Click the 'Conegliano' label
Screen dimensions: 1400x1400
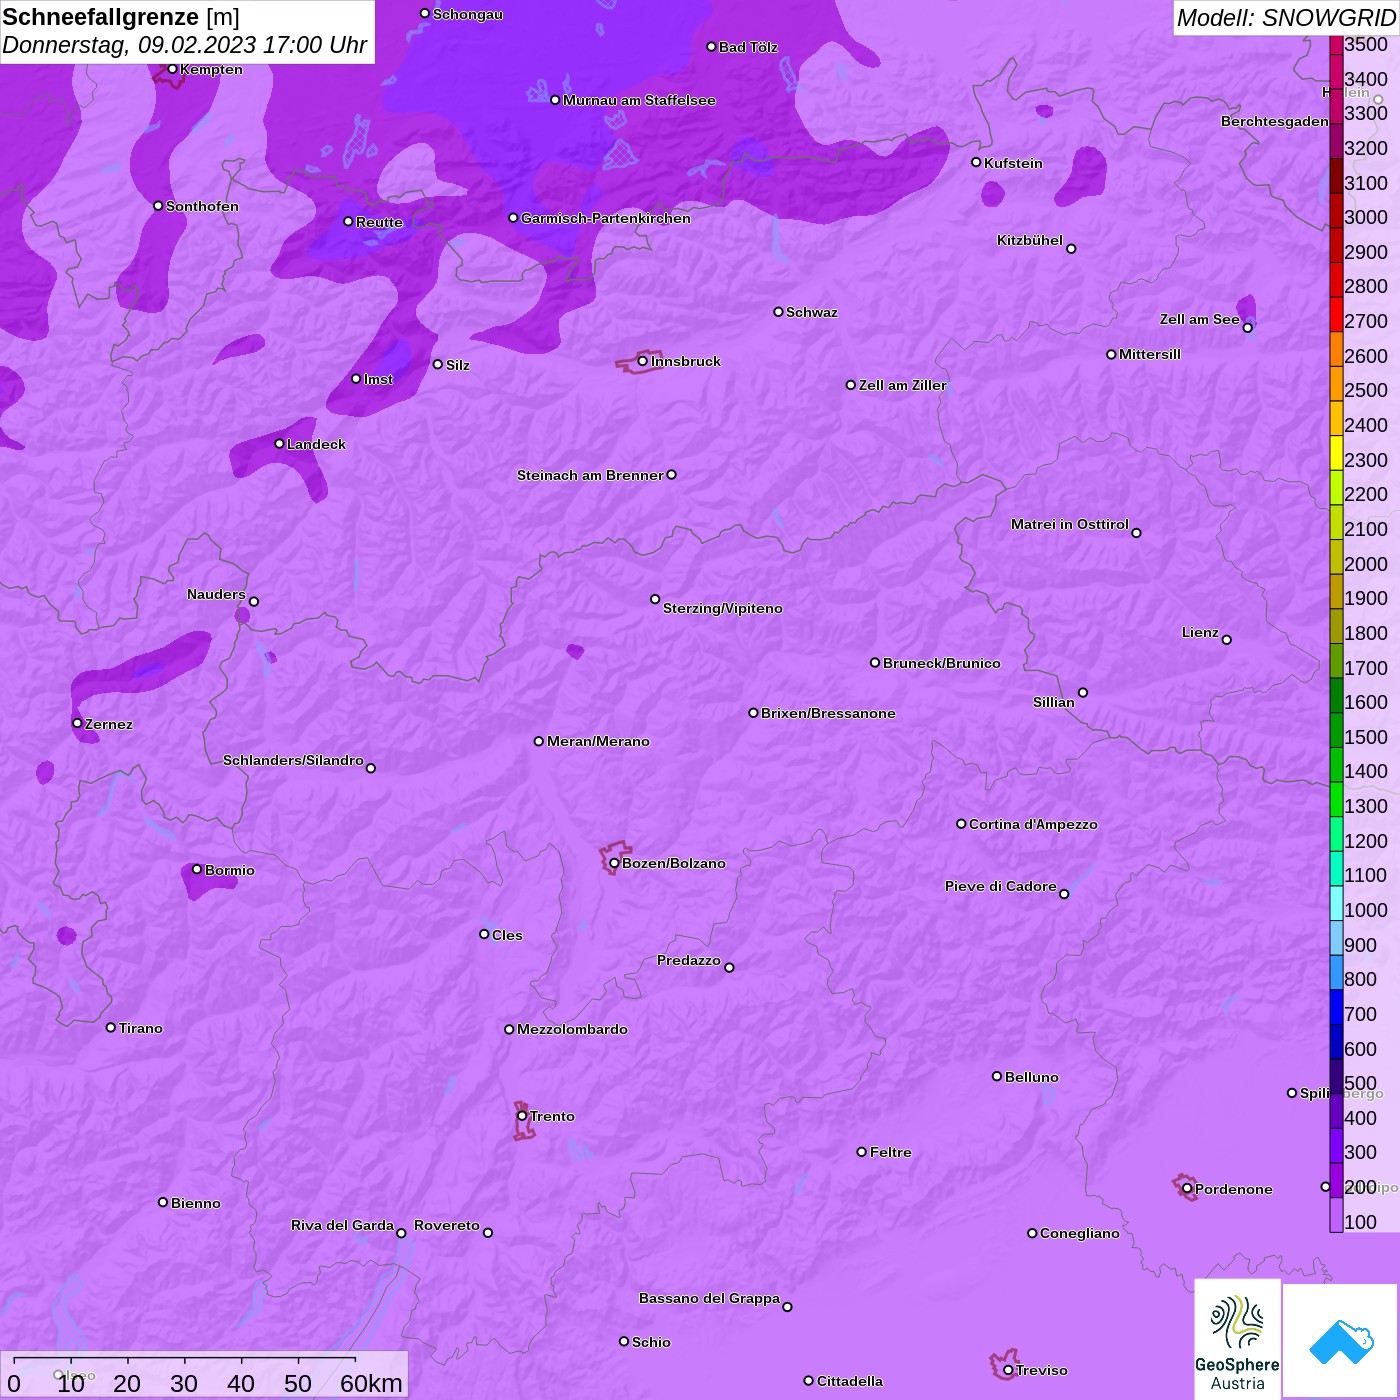(1080, 1233)
